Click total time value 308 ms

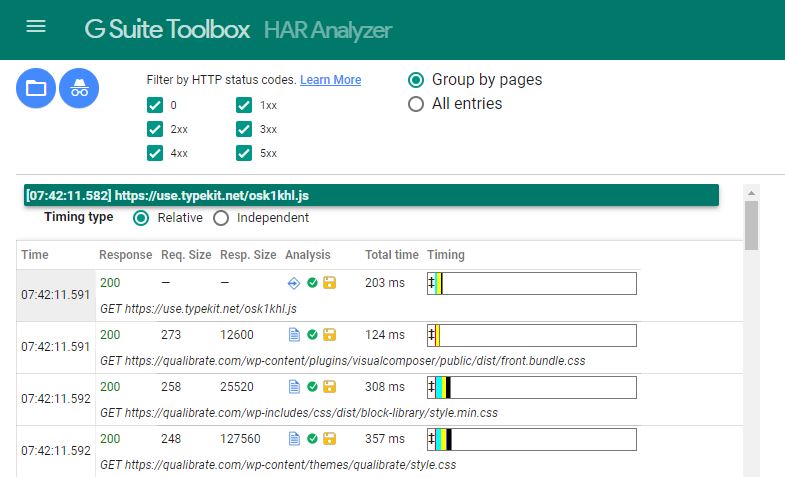point(385,387)
